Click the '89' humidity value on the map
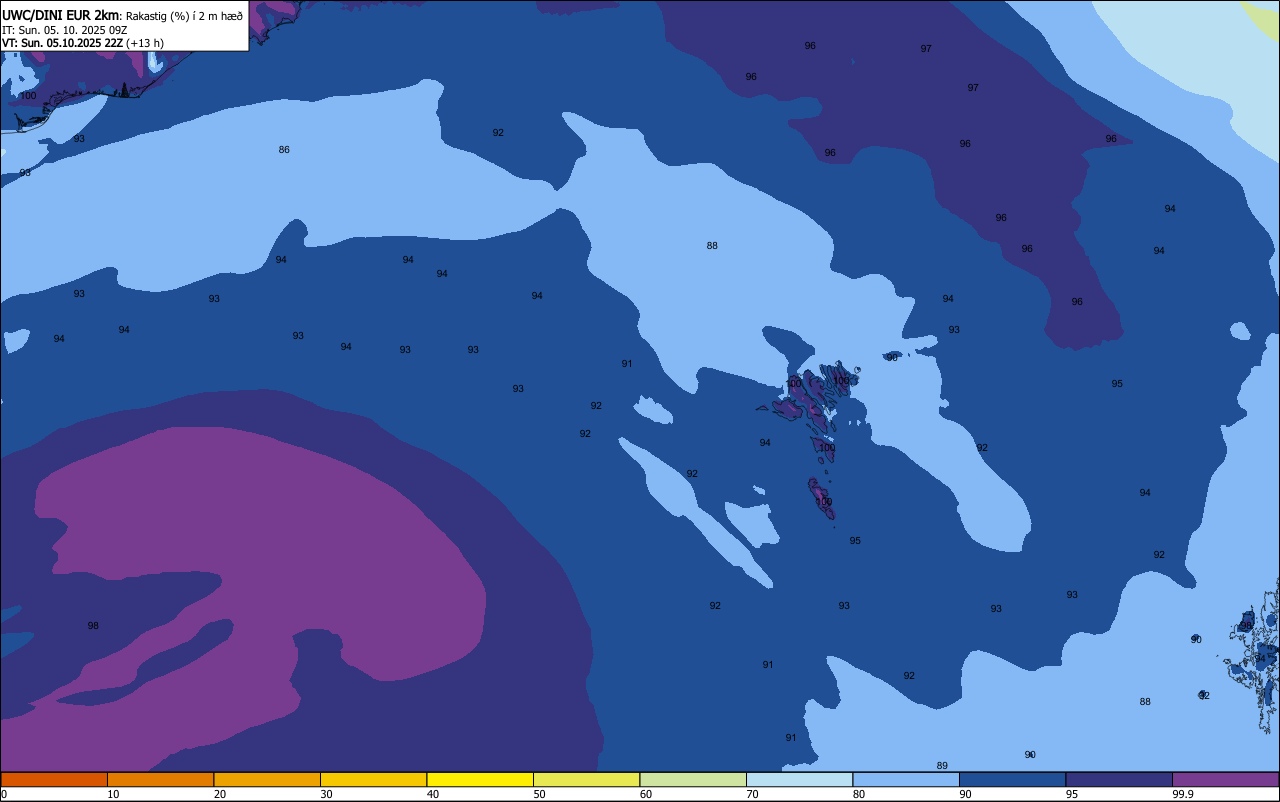The image size is (1280, 802). tap(942, 766)
